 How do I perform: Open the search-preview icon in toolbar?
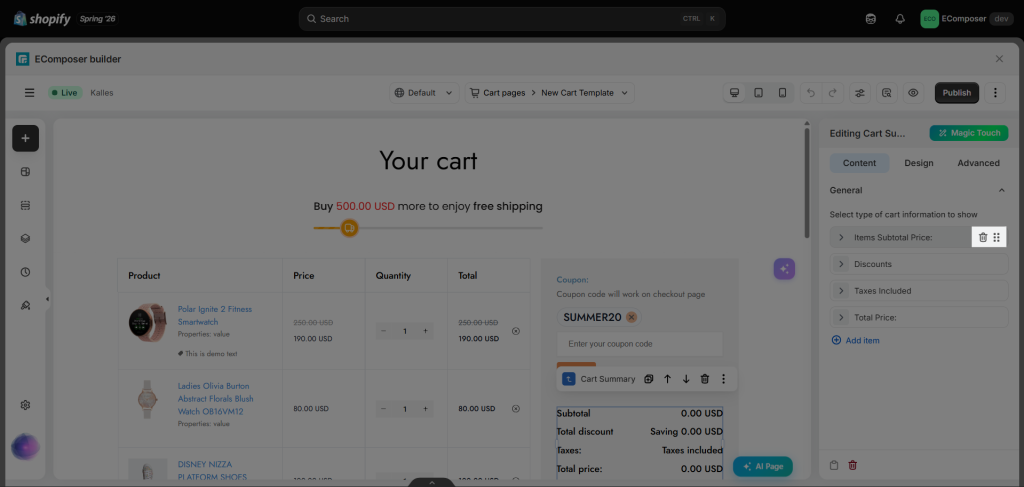pyautogui.click(x=886, y=93)
